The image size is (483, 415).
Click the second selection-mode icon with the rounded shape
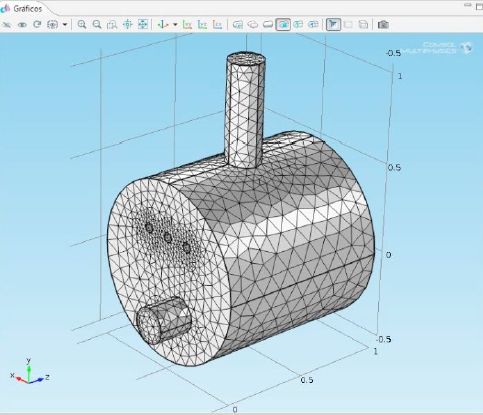click(253, 25)
